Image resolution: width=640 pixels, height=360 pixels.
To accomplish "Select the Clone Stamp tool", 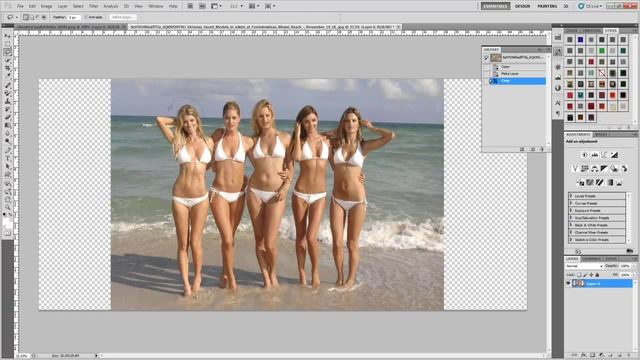I will pos(8,101).
